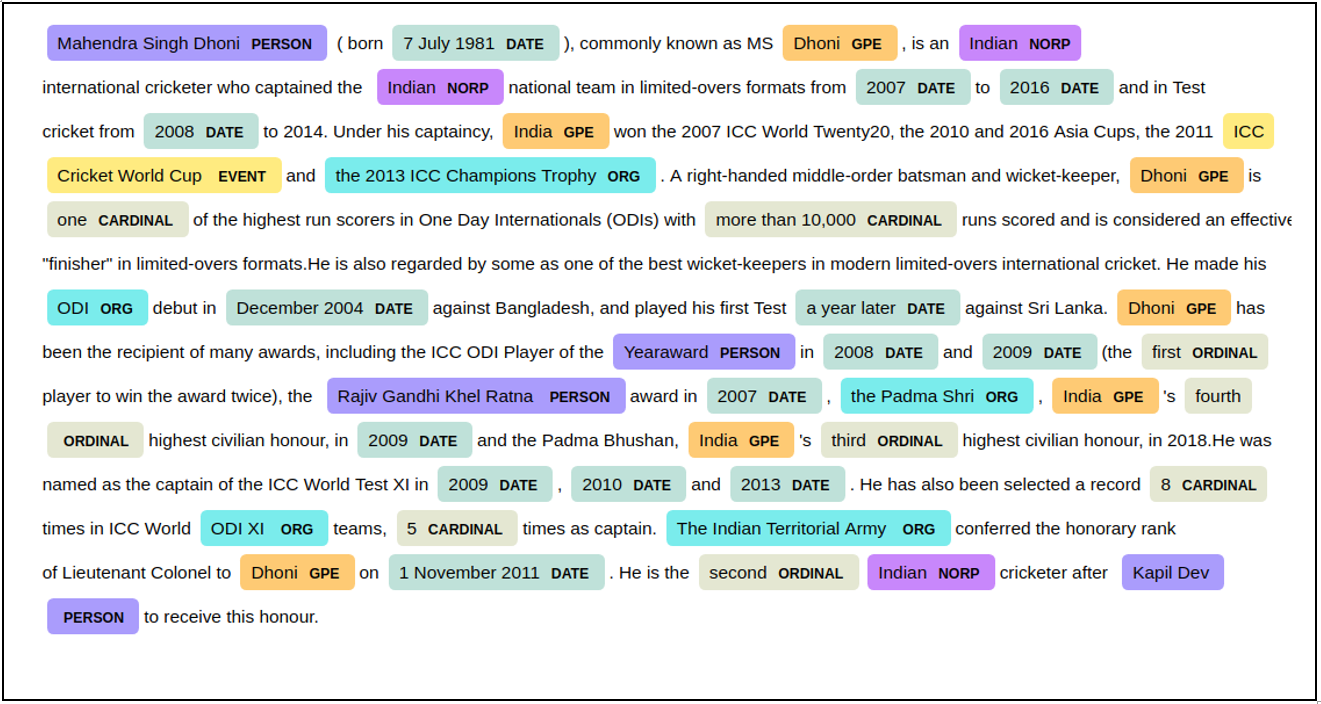Select the 'more than 10,000' CARDINAL entity
Image resolution: width=1321 pixels, height=704 pixels.
tap(829, 220)
